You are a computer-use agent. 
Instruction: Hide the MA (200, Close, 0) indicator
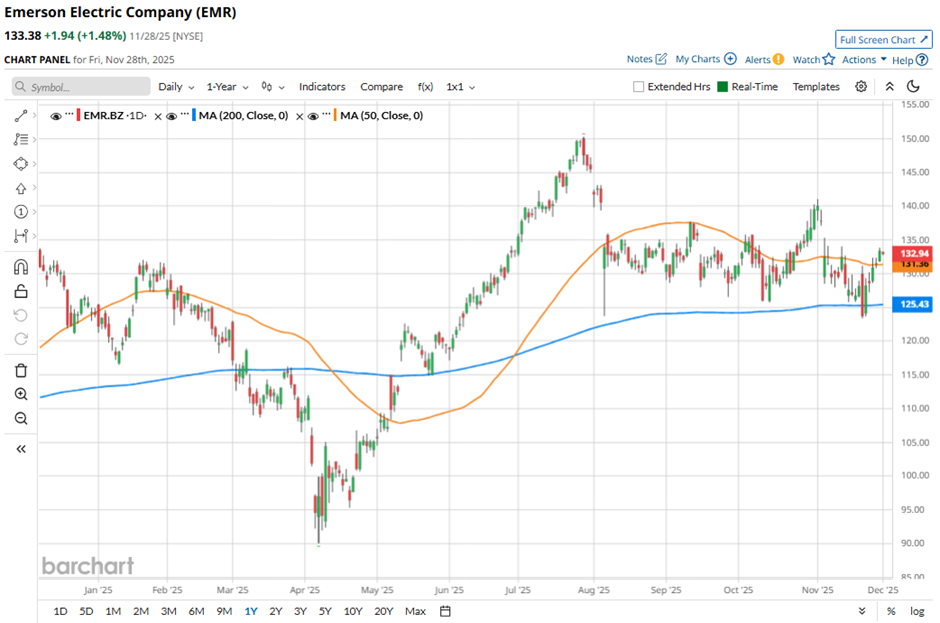point(172,116)
